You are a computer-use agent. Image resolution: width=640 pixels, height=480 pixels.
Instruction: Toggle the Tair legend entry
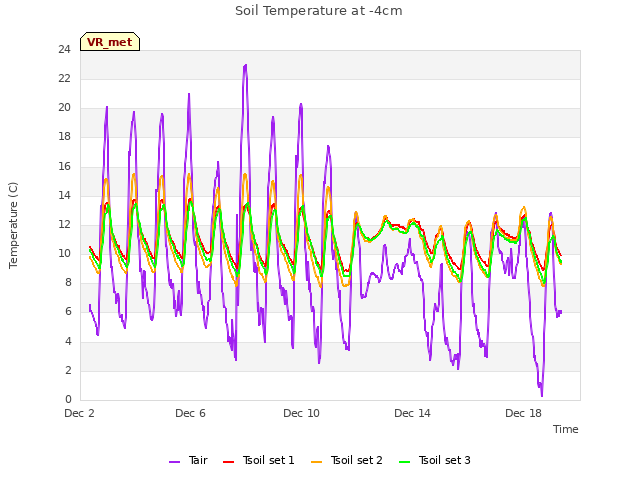(x=188, y=460)
